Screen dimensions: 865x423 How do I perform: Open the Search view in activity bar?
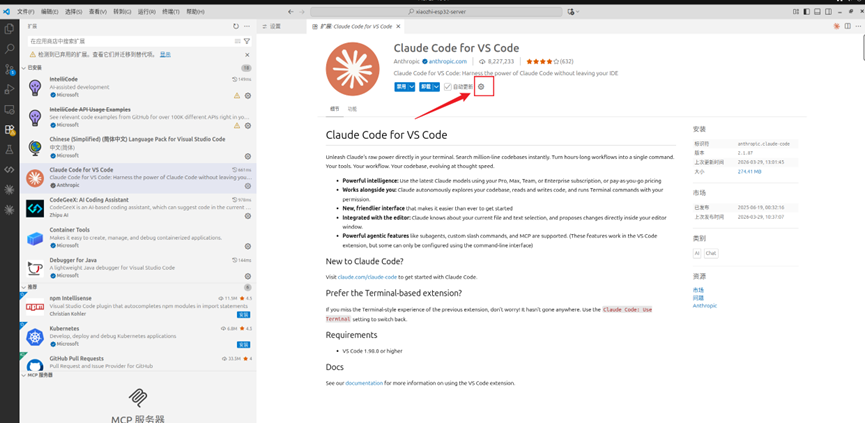click(x=9, y=49)
